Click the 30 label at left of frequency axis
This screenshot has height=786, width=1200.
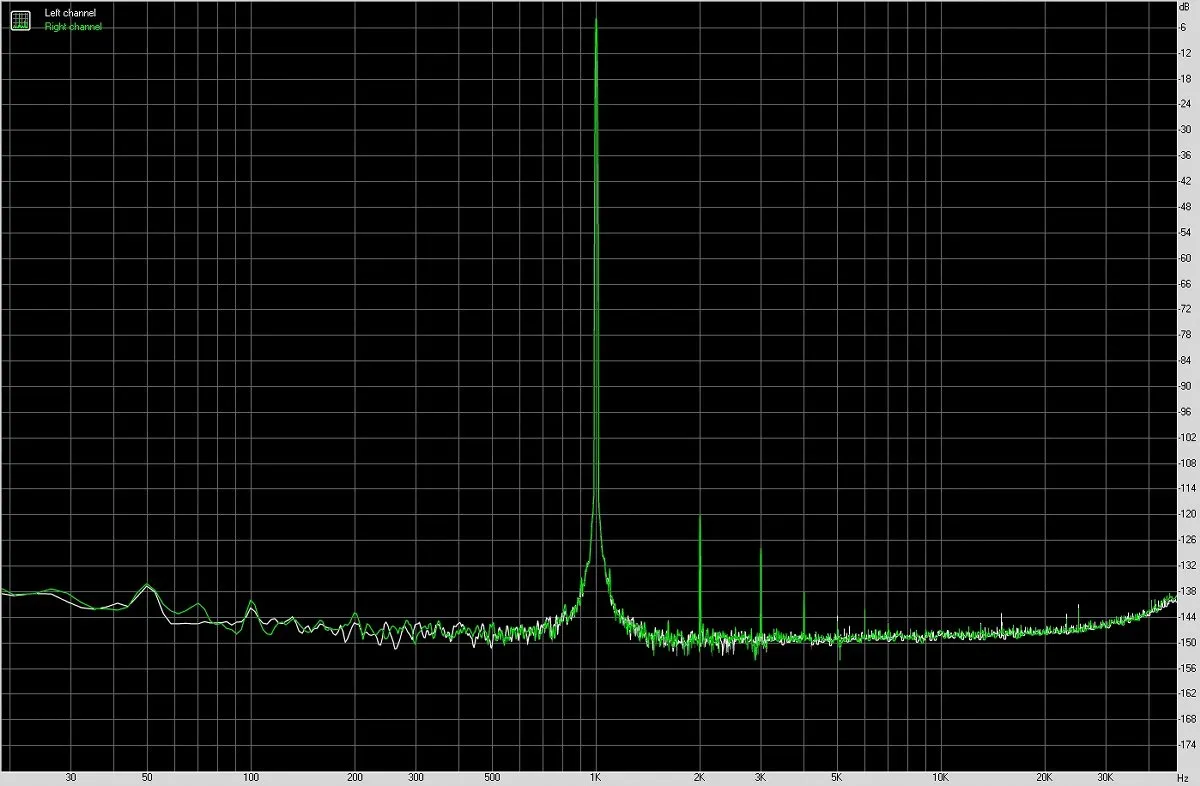70,776
